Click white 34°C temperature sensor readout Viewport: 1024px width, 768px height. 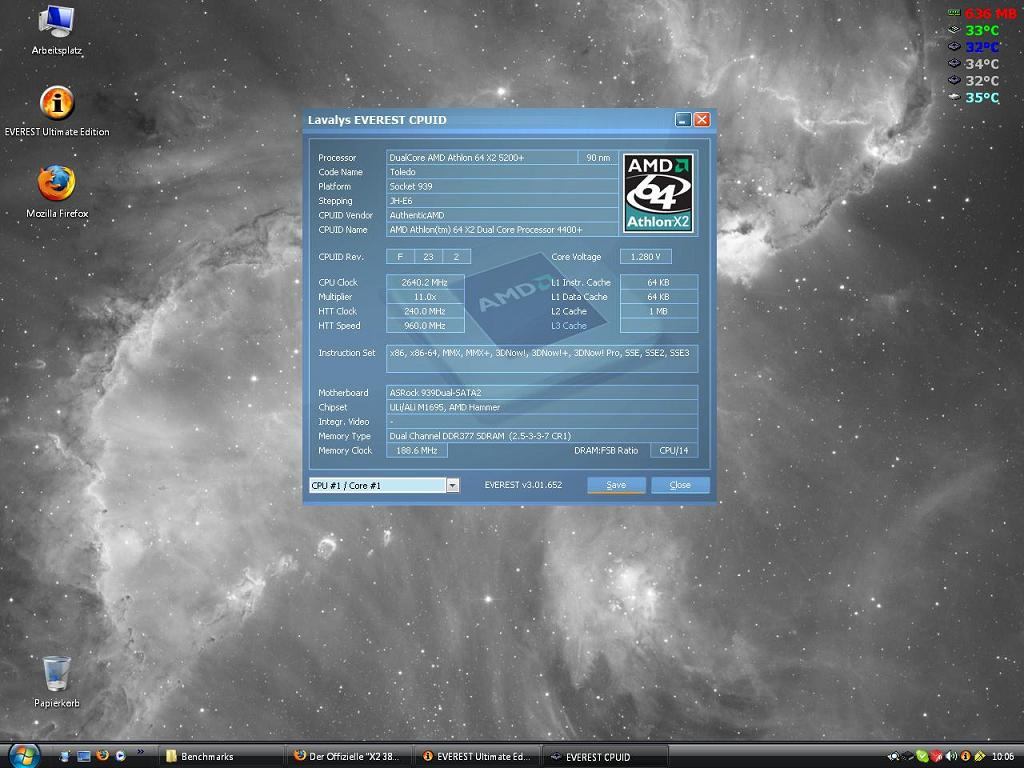pos(974,64)
